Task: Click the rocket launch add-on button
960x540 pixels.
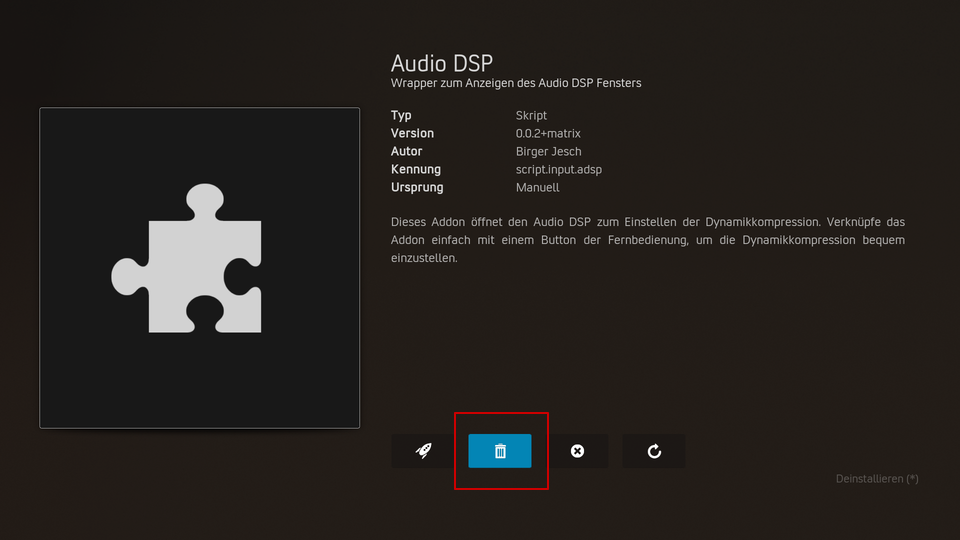Action: coord(423,451)
